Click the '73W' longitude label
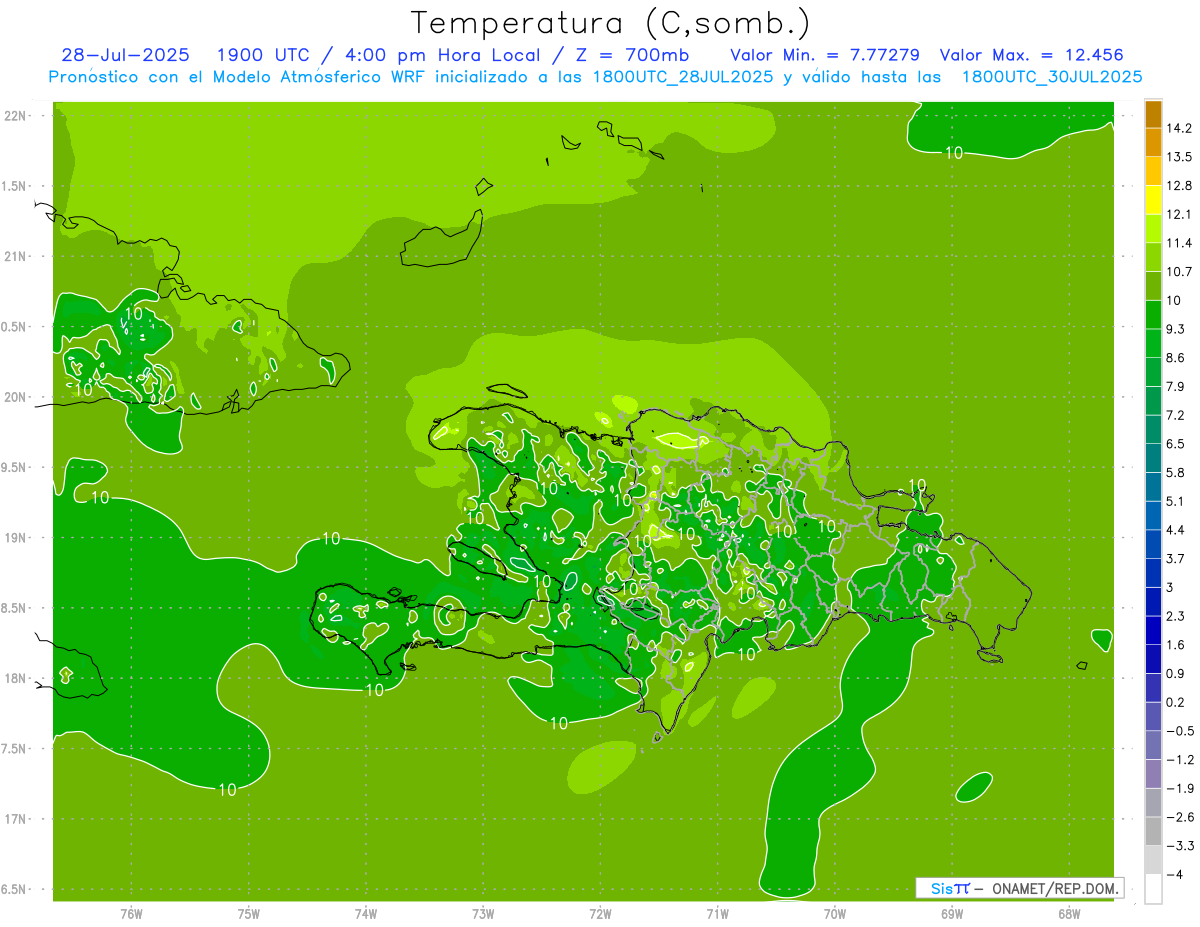Image resolution: width=1200 pixels, height=927 pixels. pos(483,914)
